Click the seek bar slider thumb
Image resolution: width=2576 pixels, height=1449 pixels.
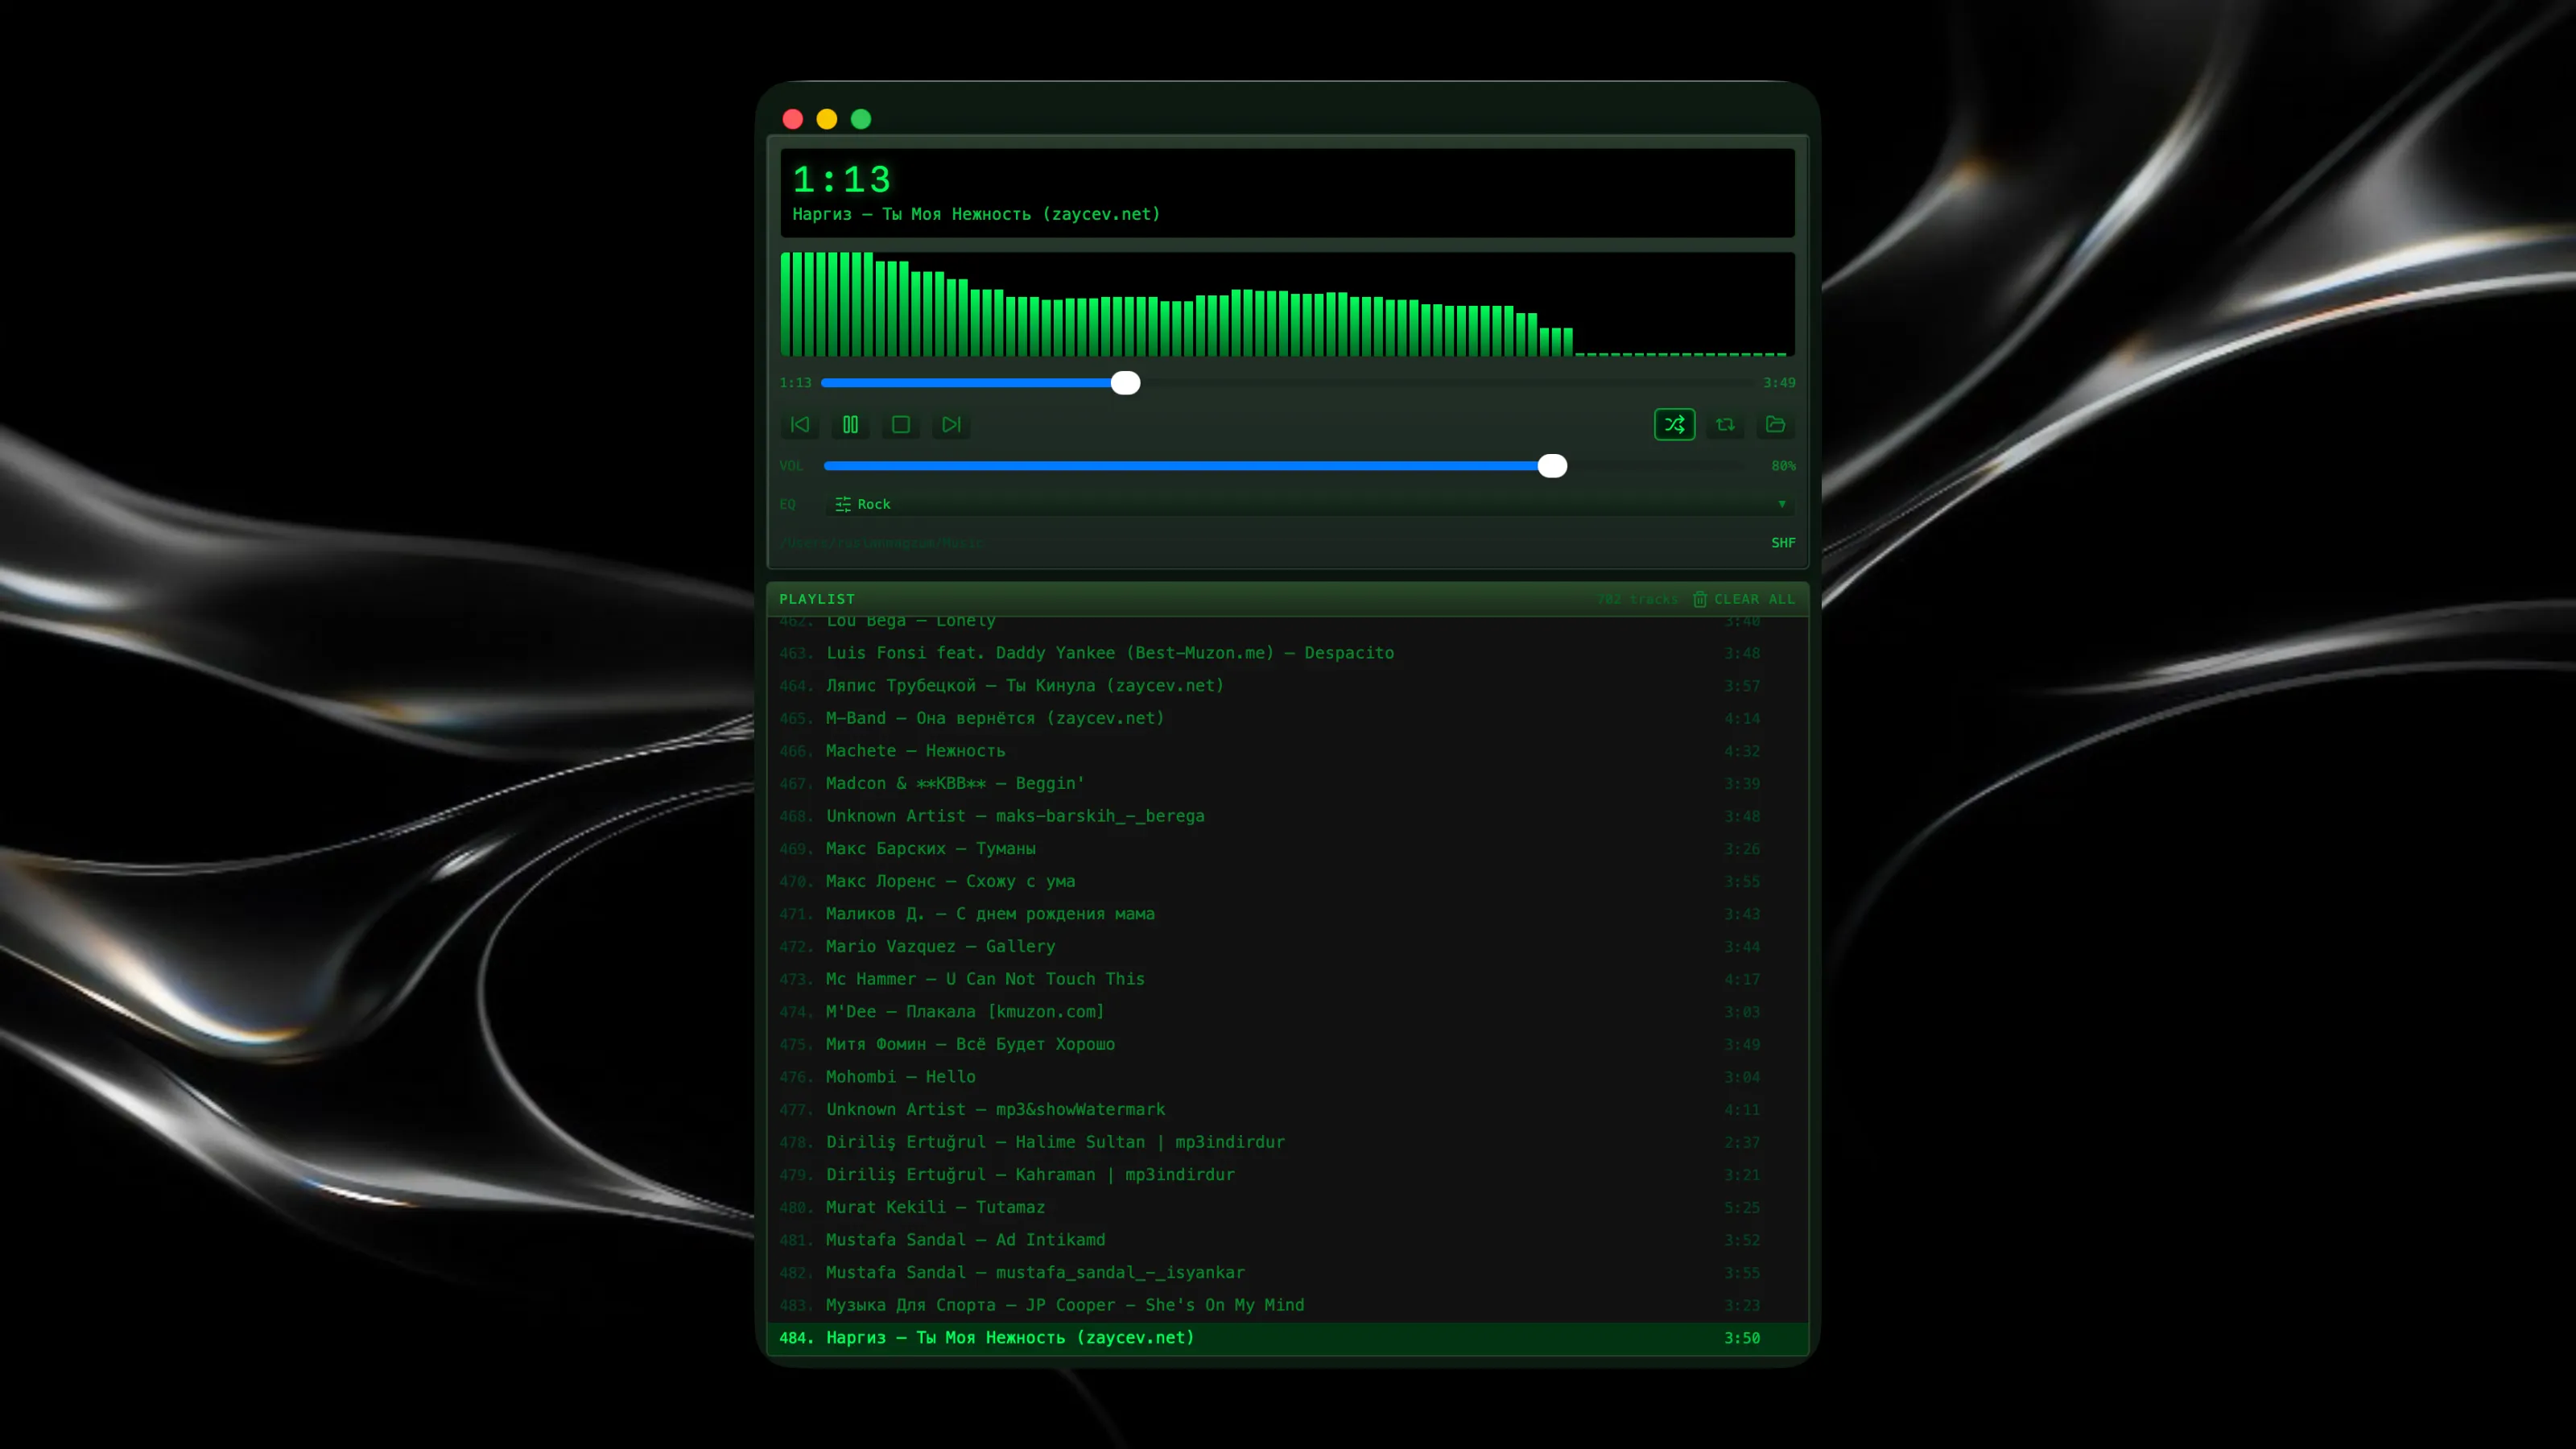(x=1125, y=383)
